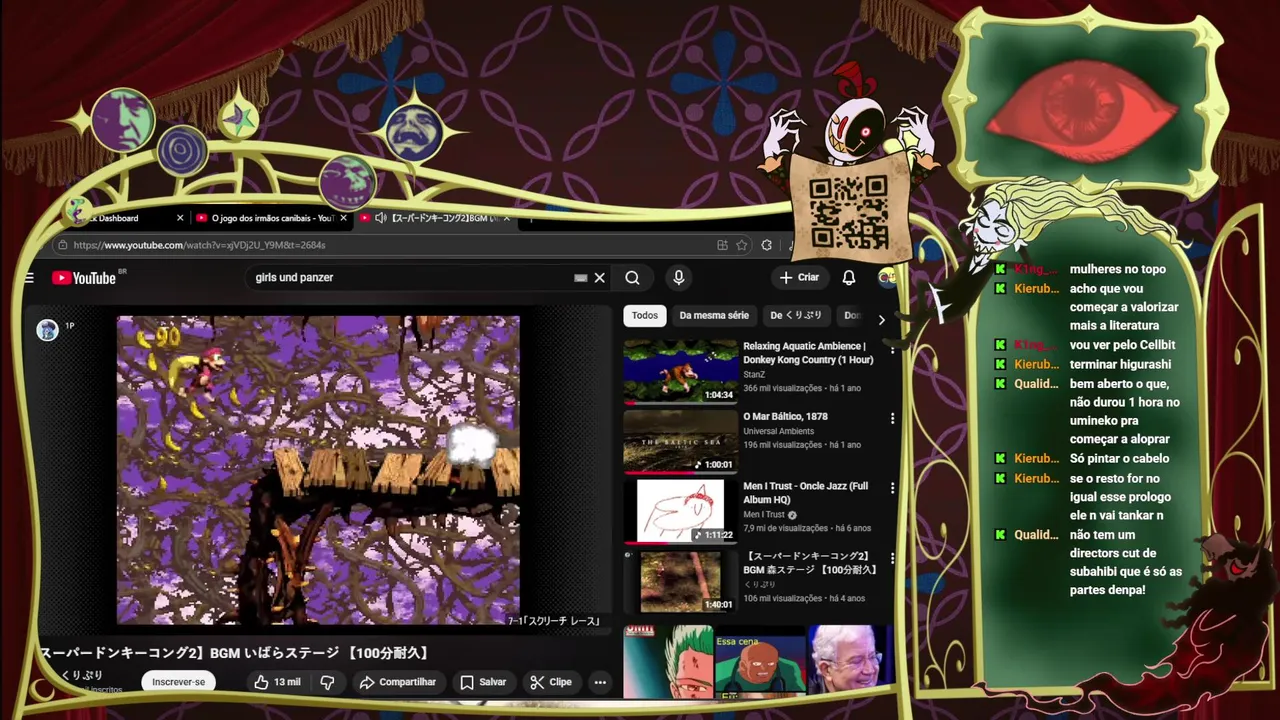This screenshot has width=1280, height=720.
Task: Create a clip with Clipe button
Action: (x=551, y=682)
